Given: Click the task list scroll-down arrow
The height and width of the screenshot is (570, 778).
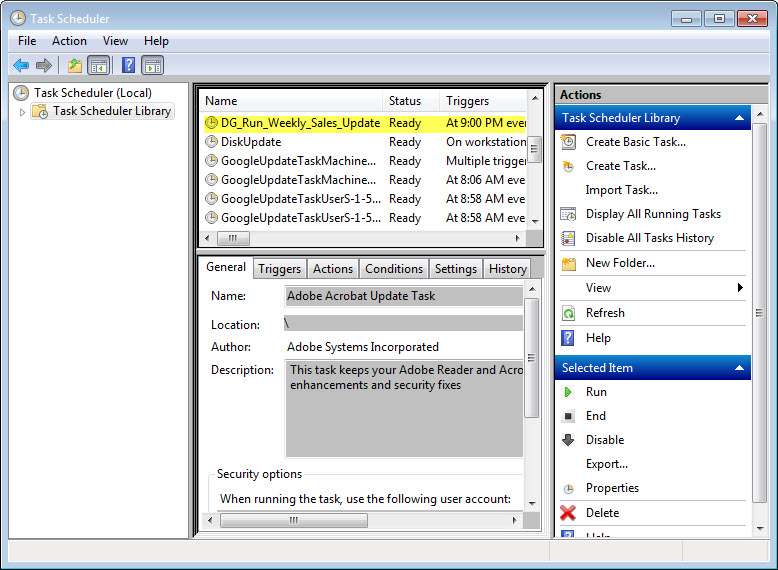Looking at the screenshot, I should click(x=535, y=221).
